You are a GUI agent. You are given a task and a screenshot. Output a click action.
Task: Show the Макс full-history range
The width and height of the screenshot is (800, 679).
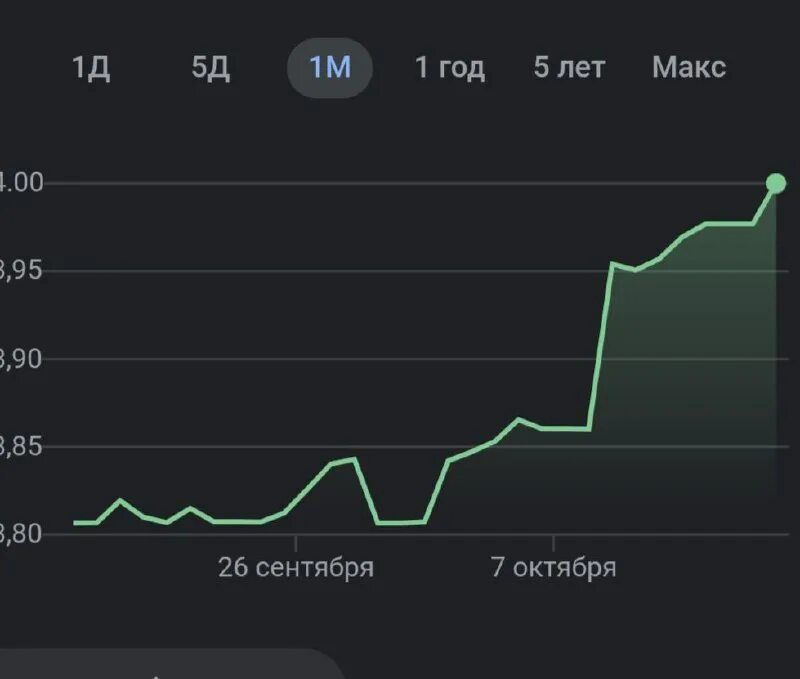click(689, 67)
